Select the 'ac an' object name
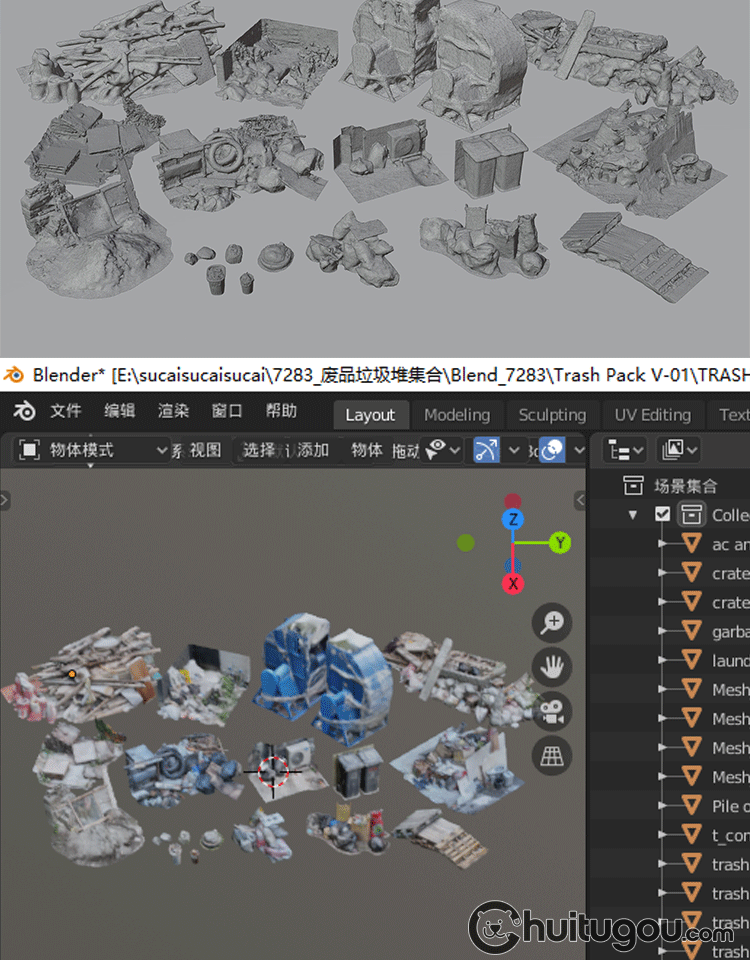 tap(731, 544)
